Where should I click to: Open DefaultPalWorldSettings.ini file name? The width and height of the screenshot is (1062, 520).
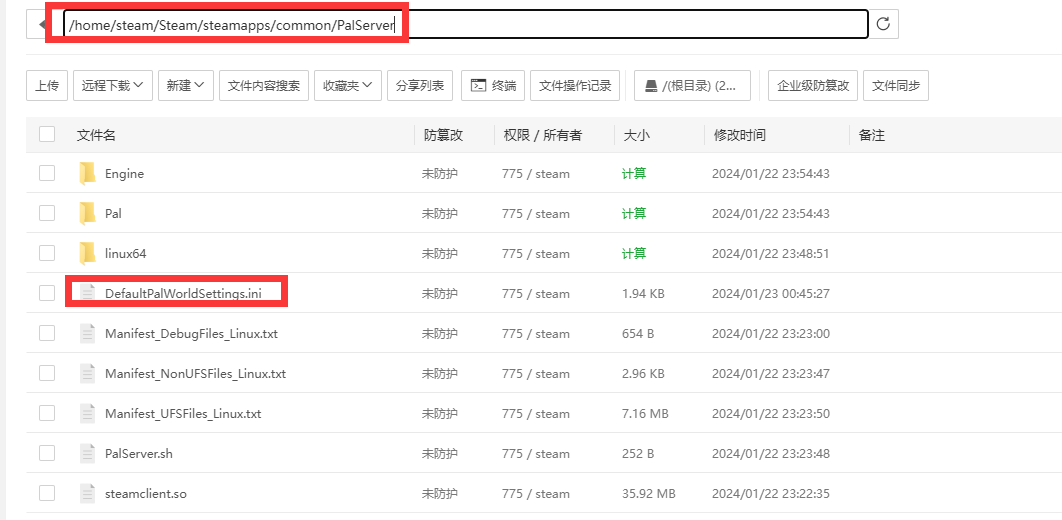click(184, 294)
